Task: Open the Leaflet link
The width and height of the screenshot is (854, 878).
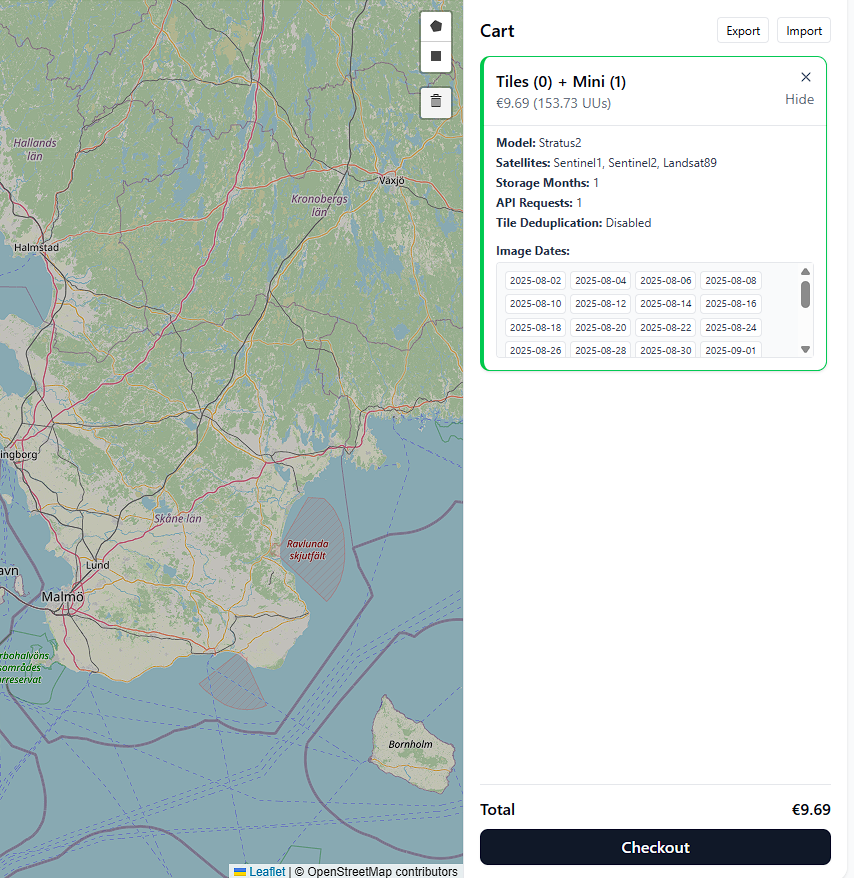Action: 266,871
